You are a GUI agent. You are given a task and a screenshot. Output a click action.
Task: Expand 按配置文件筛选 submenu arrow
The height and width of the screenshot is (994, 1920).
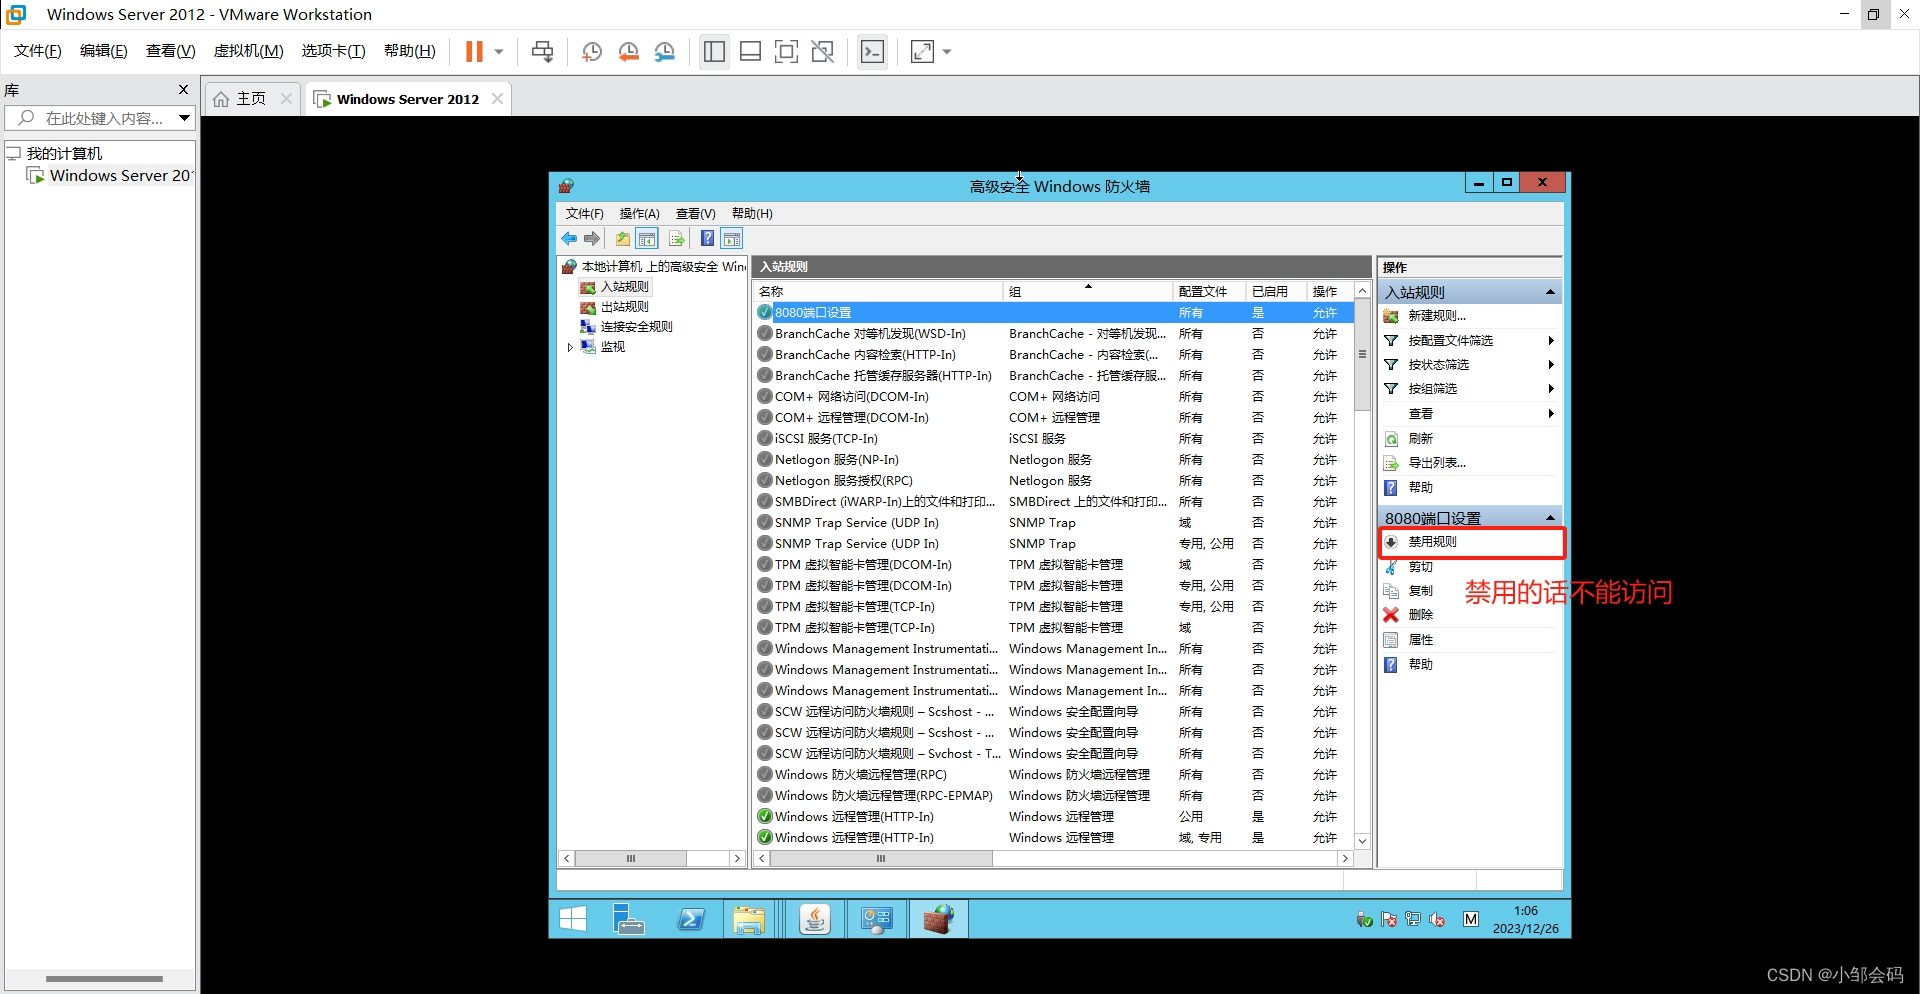pos(1550,340)
